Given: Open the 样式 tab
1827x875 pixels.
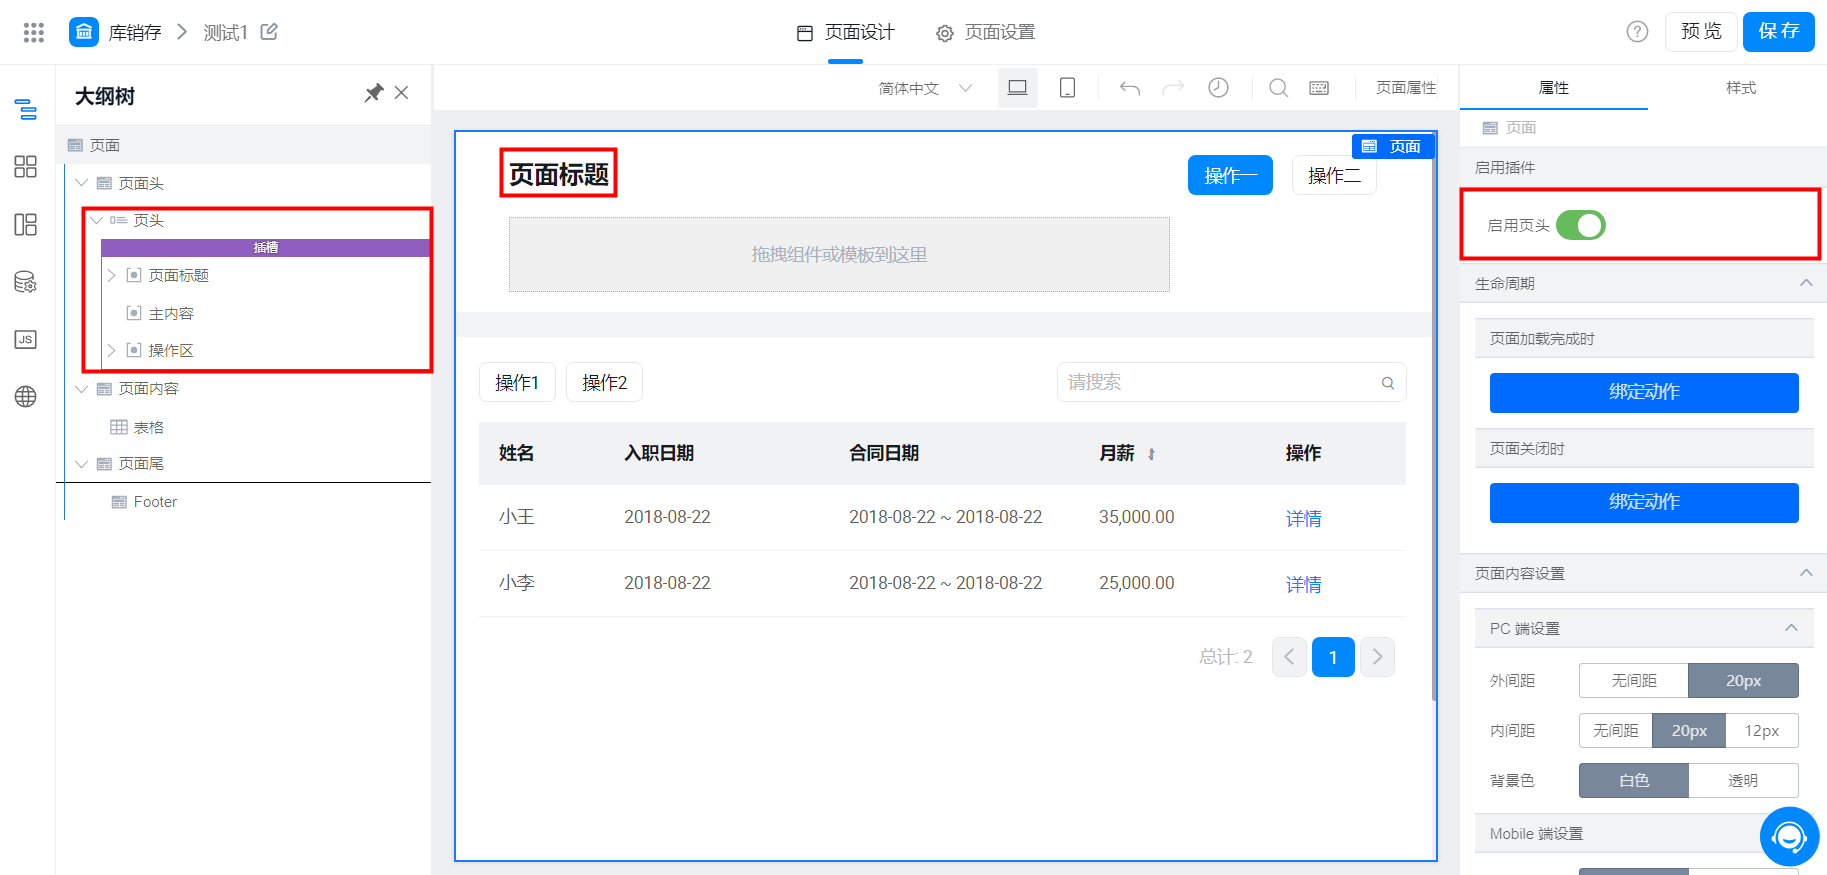Looking at the screenshot, I should [1741, 88].
